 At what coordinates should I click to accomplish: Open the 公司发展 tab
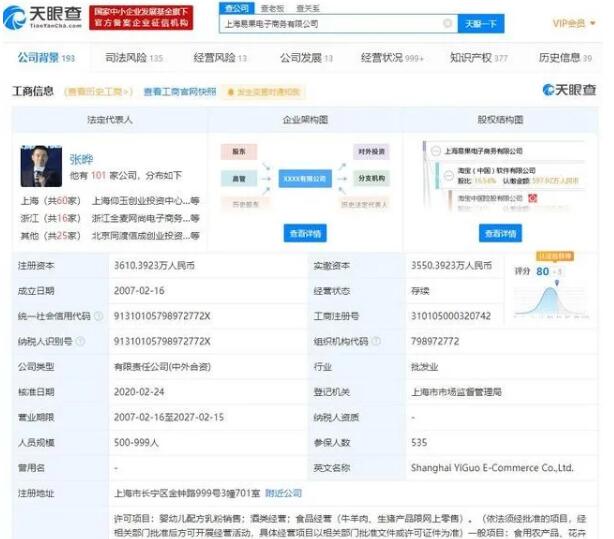pos(306,58)
